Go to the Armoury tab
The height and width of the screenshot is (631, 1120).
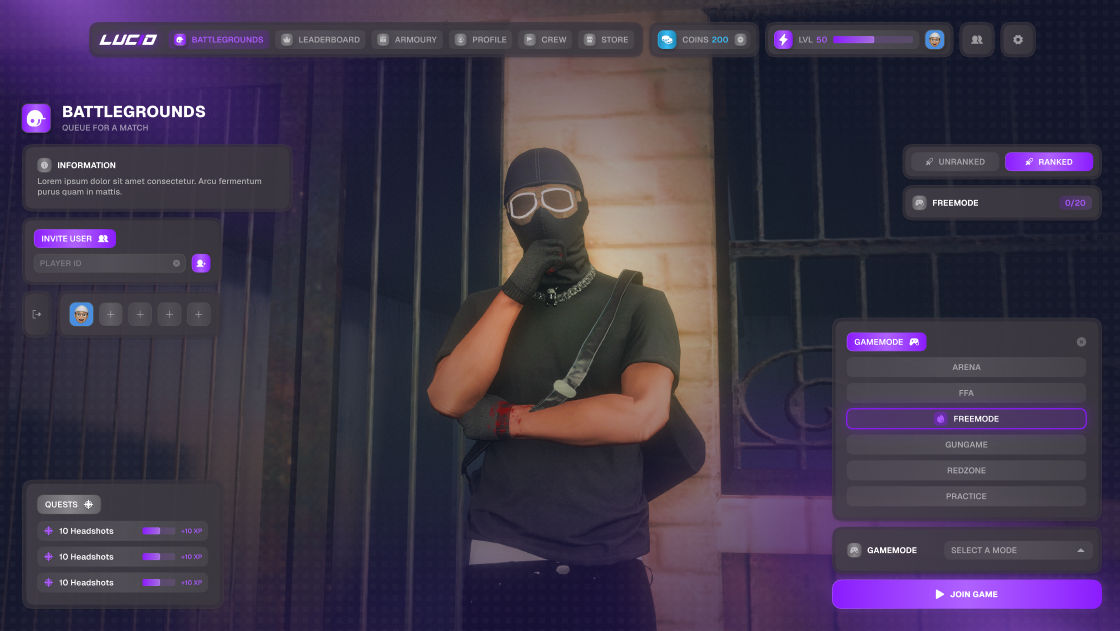(408, 40)
